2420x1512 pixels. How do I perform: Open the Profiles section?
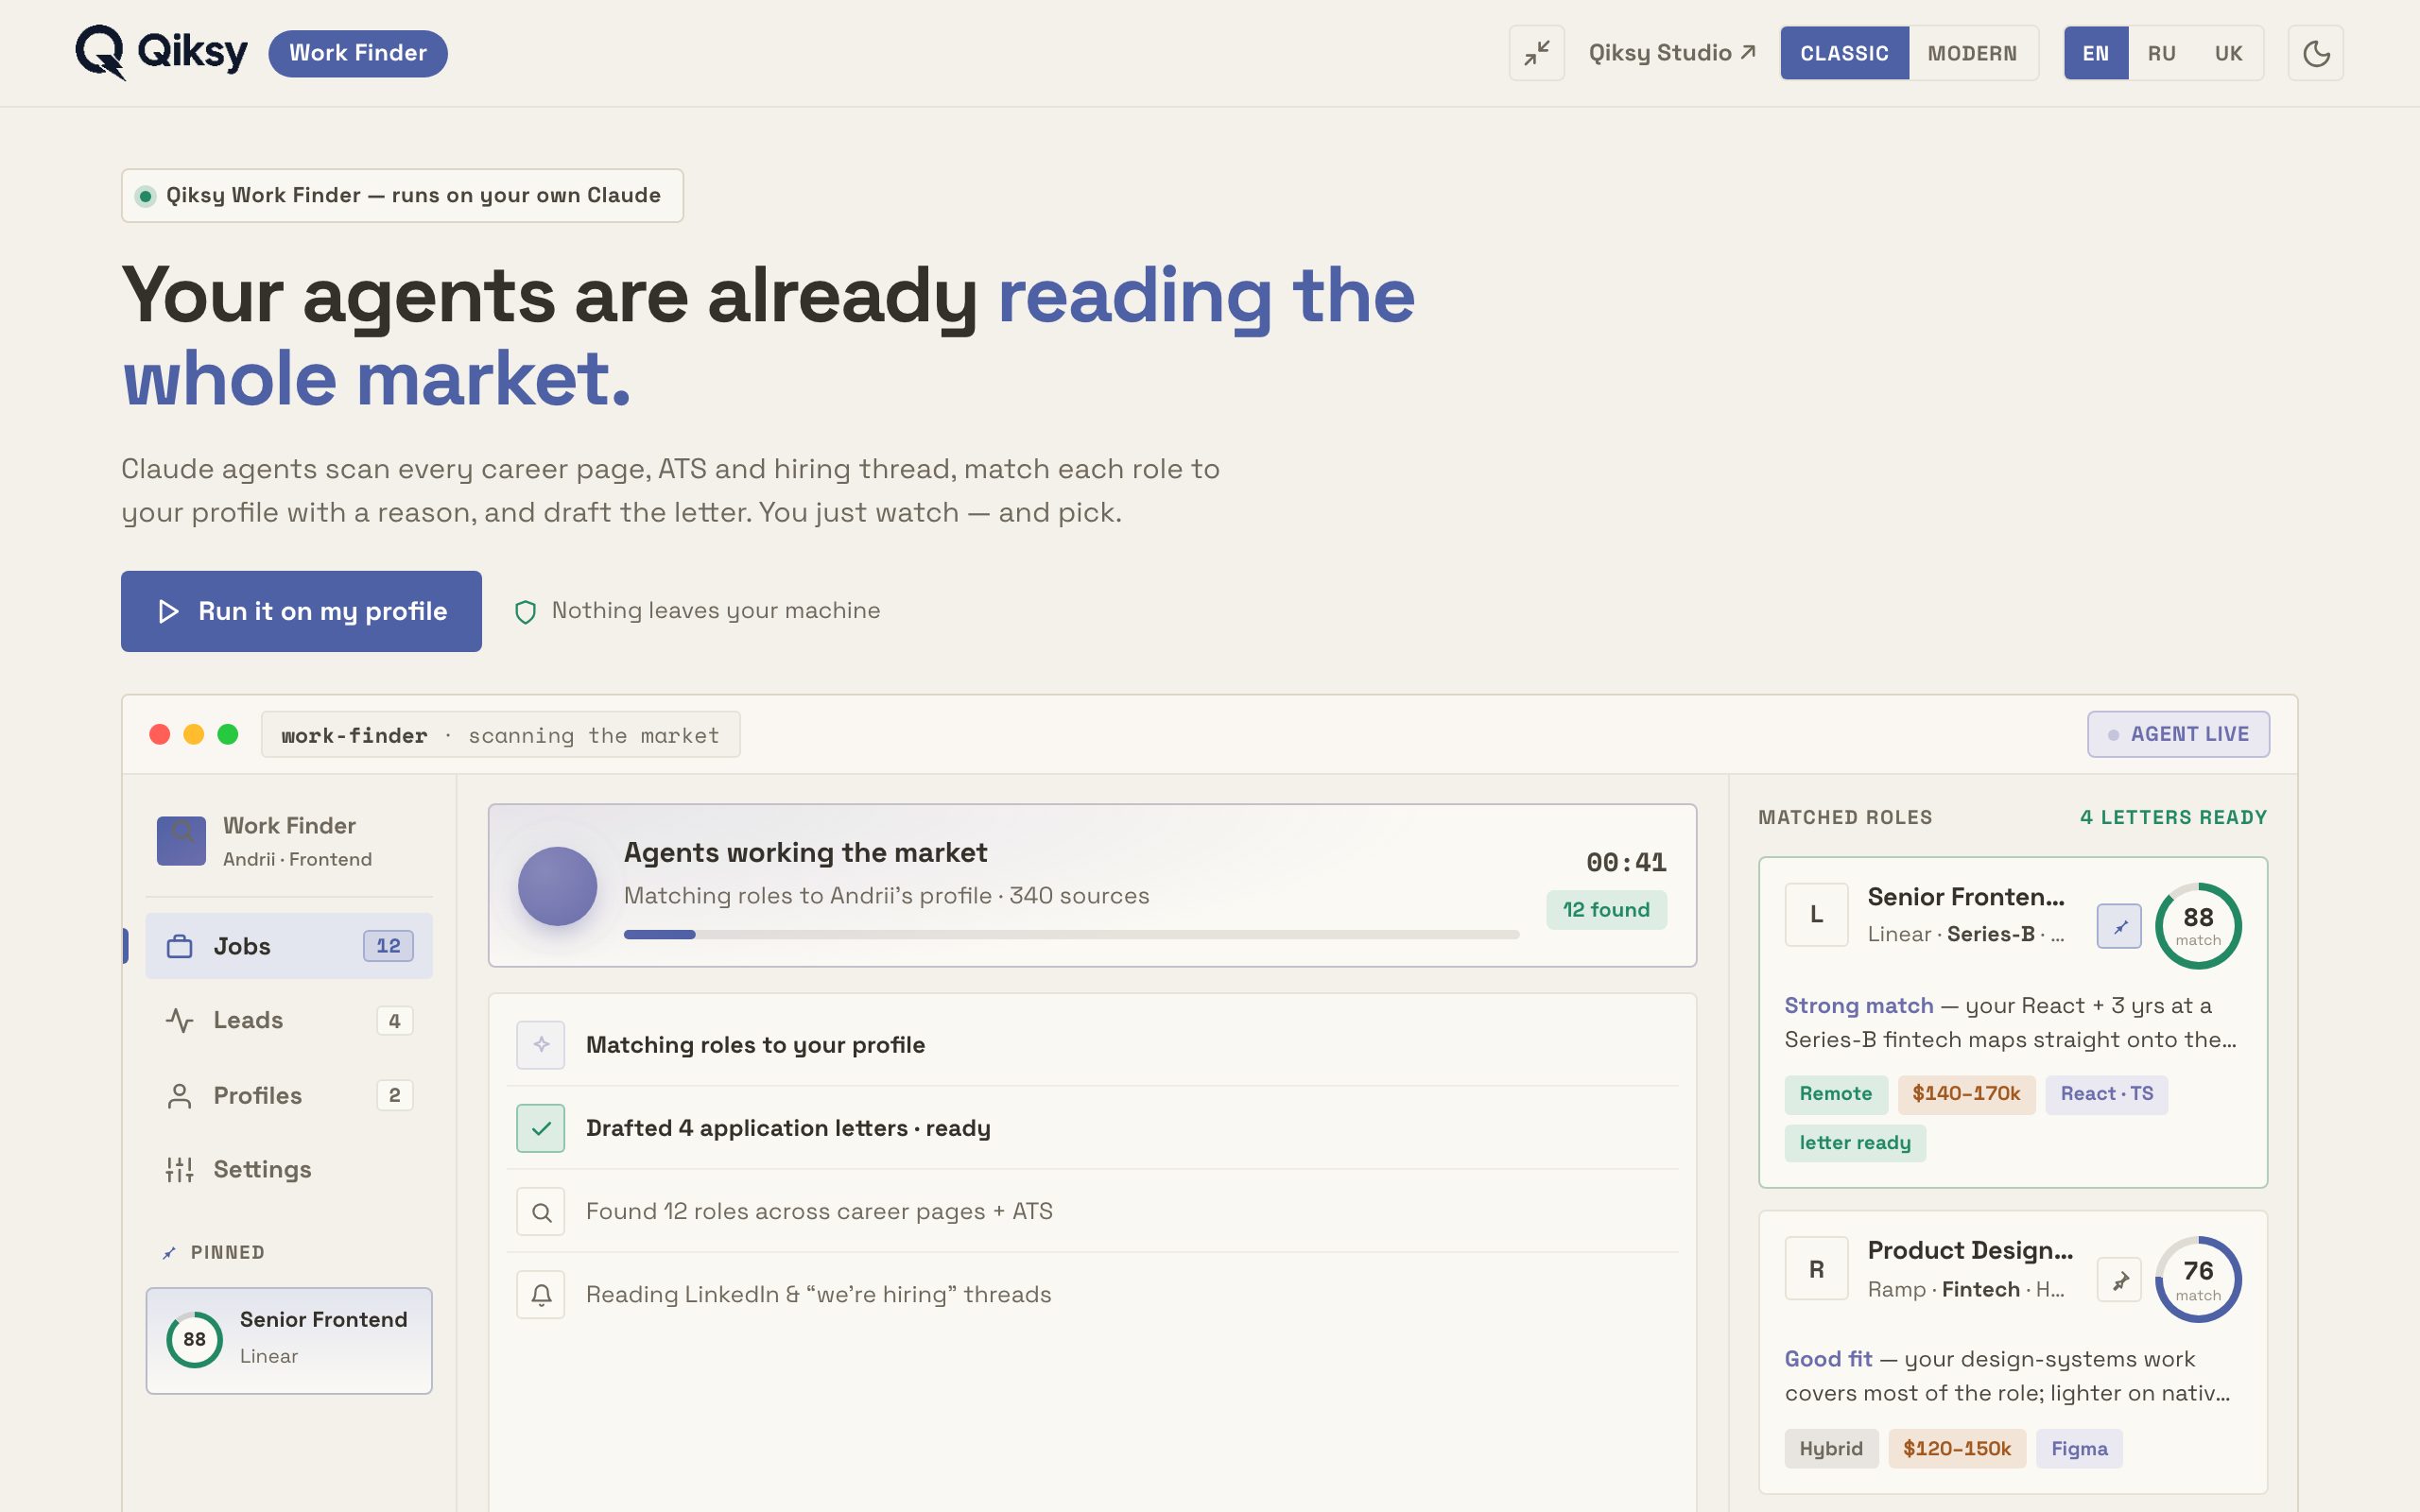tap(289, 1096)
